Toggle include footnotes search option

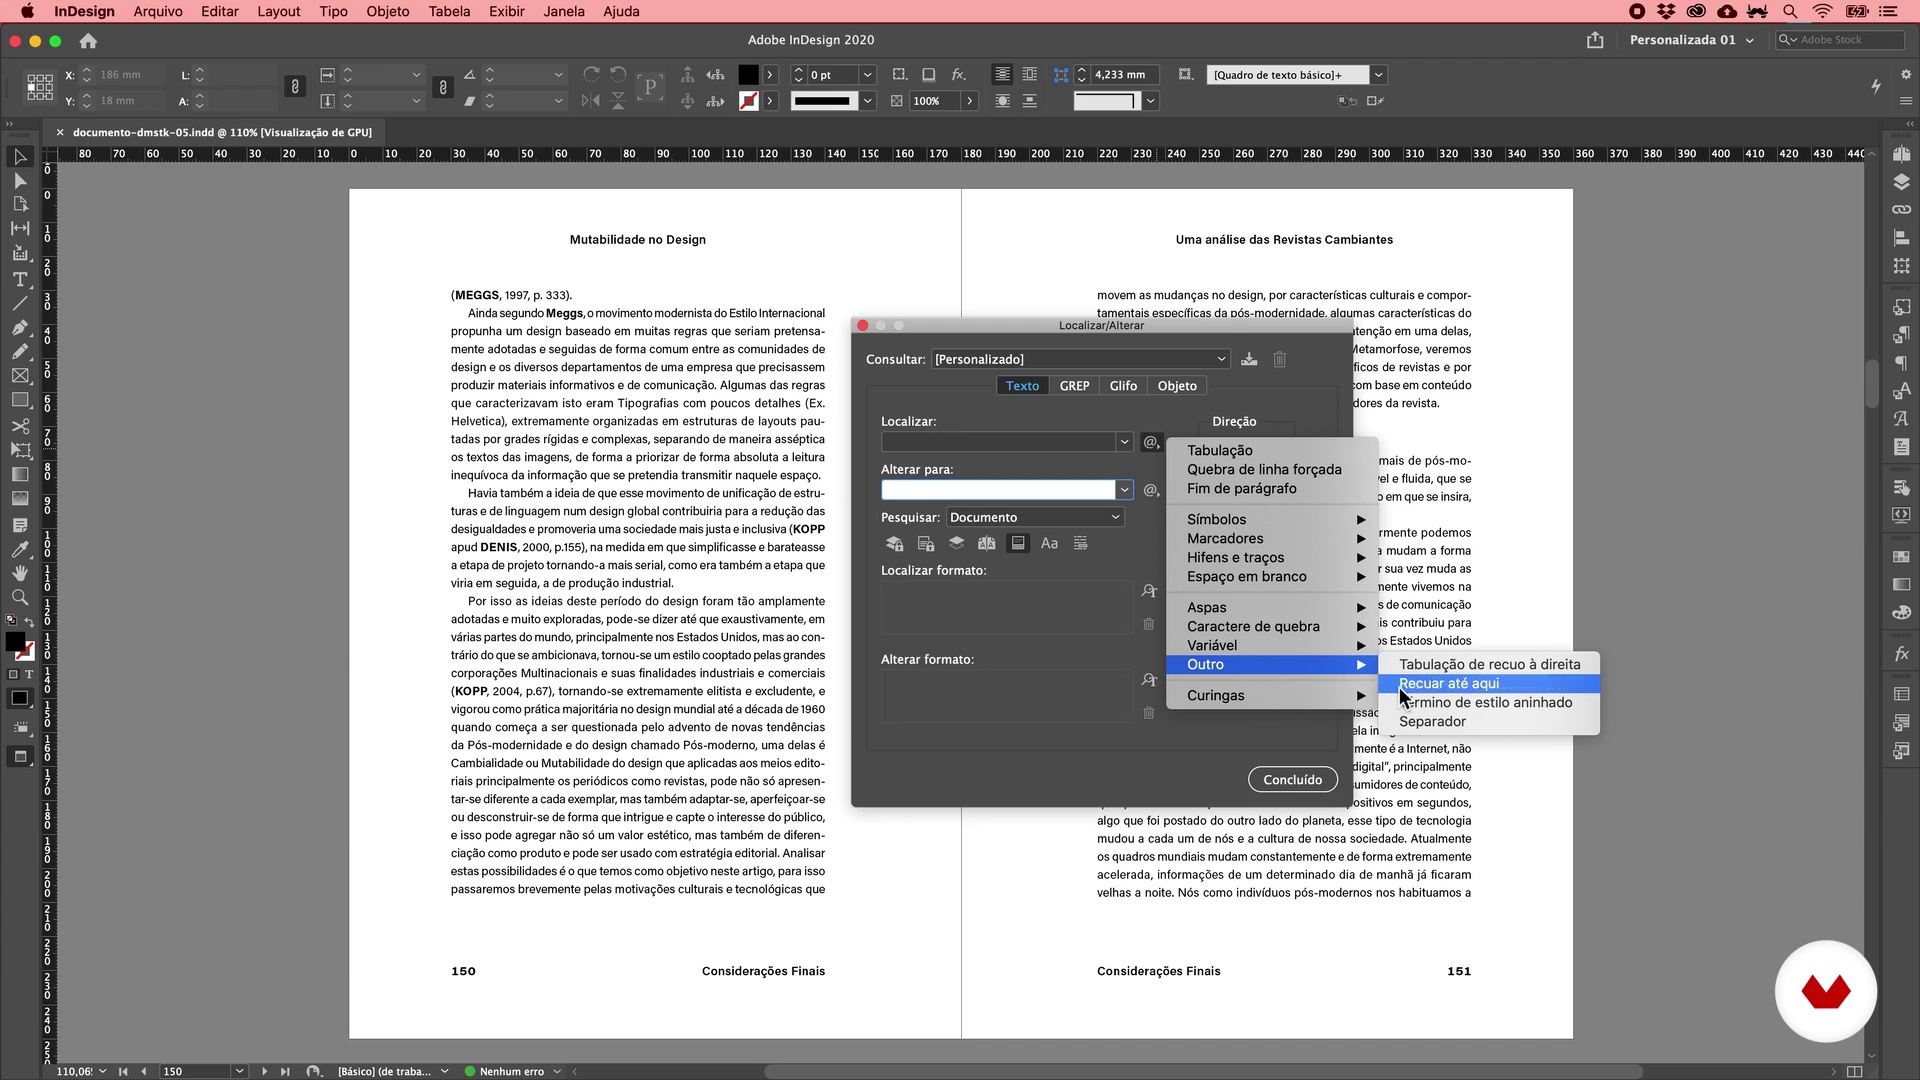[1017, 543]
